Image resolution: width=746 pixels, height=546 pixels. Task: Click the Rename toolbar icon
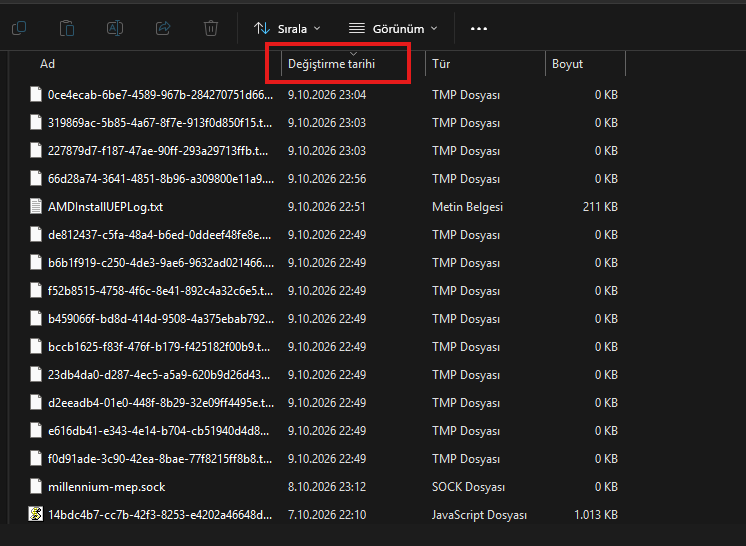coord(115,28)
